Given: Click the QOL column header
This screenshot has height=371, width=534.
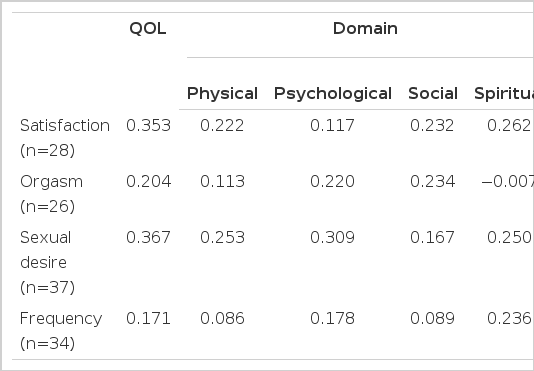Looking at the screenshot, I should (x=148, y=28).
